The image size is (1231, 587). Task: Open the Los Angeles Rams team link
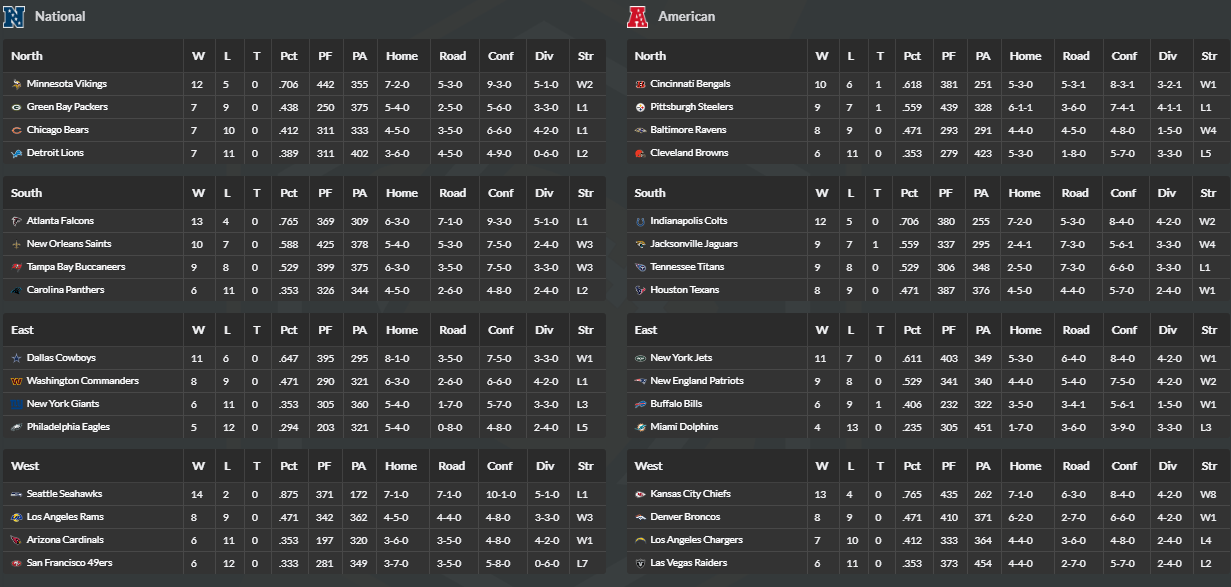[65, 517]
